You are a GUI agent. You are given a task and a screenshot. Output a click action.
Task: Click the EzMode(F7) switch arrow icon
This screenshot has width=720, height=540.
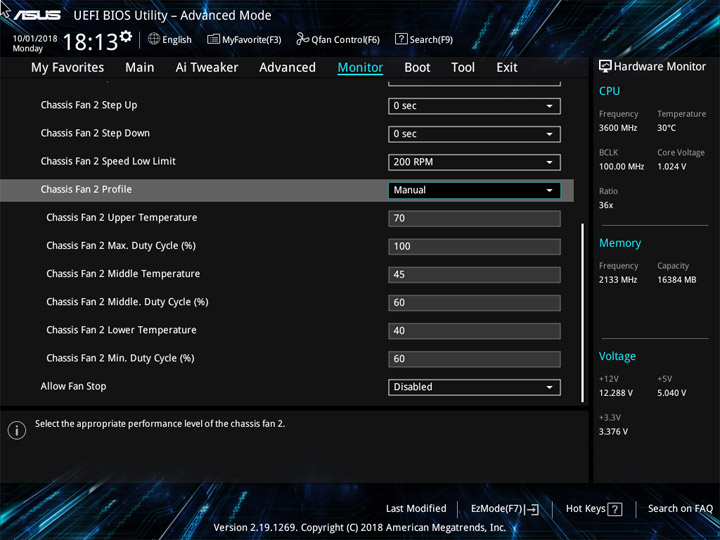pos(532,509)
